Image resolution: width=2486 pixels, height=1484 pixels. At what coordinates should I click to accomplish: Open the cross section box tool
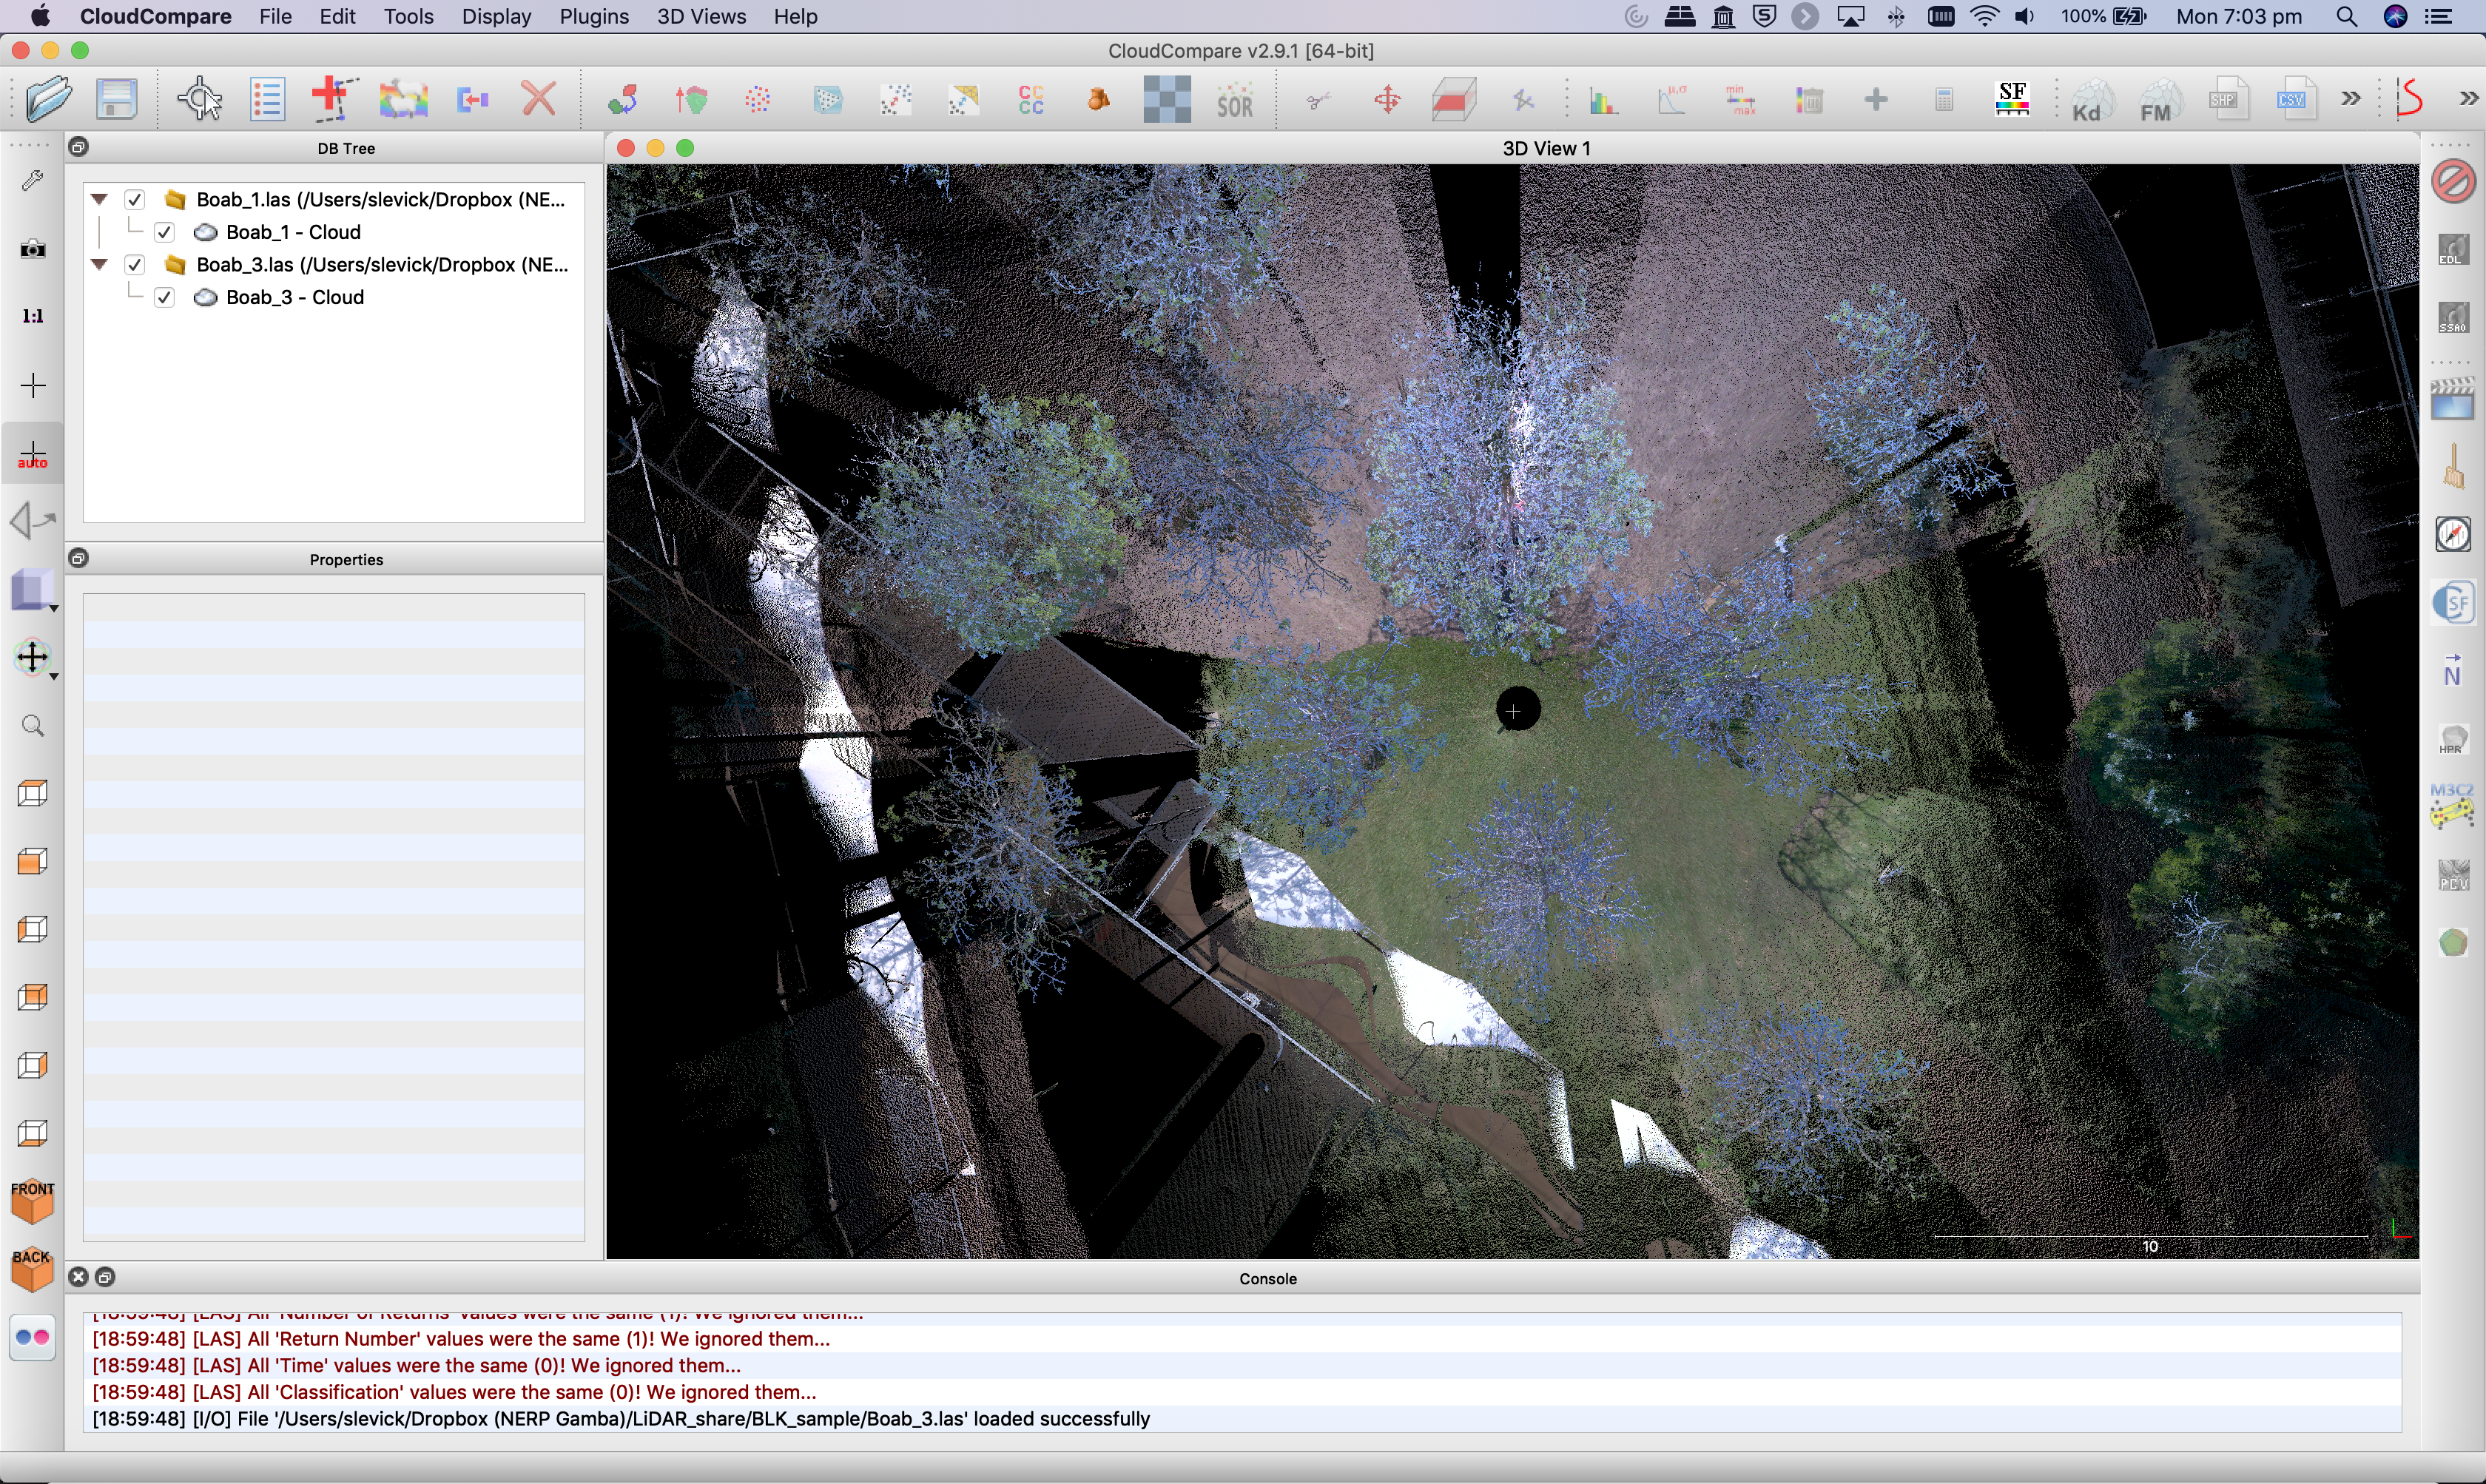[1454, 99]
